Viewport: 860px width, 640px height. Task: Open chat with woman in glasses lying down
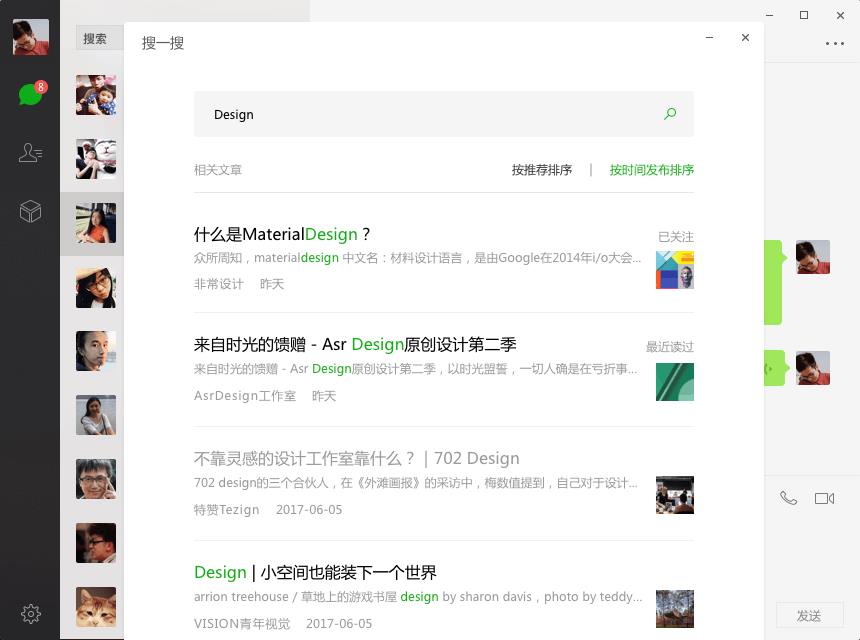(x=96, y=287)
